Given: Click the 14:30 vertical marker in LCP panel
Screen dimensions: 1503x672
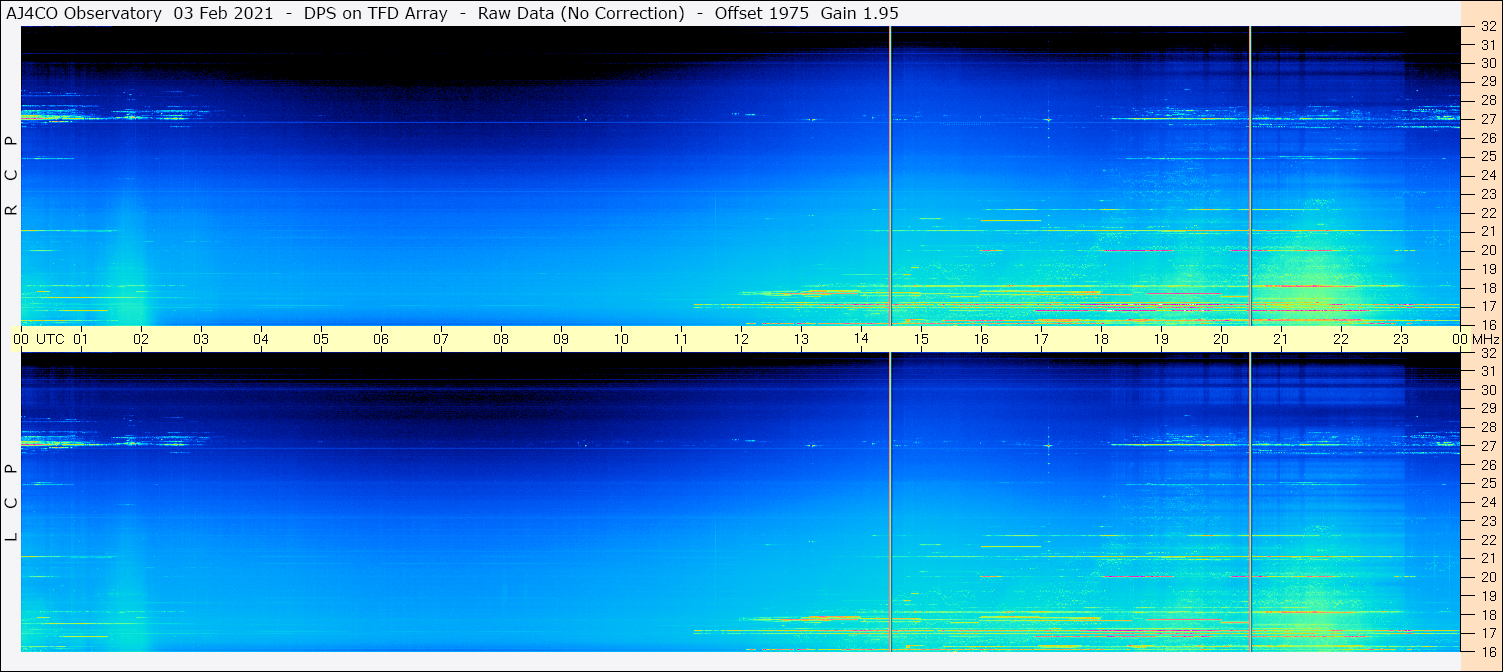Looking at the screenshot, I should click(x=890, y=501).
